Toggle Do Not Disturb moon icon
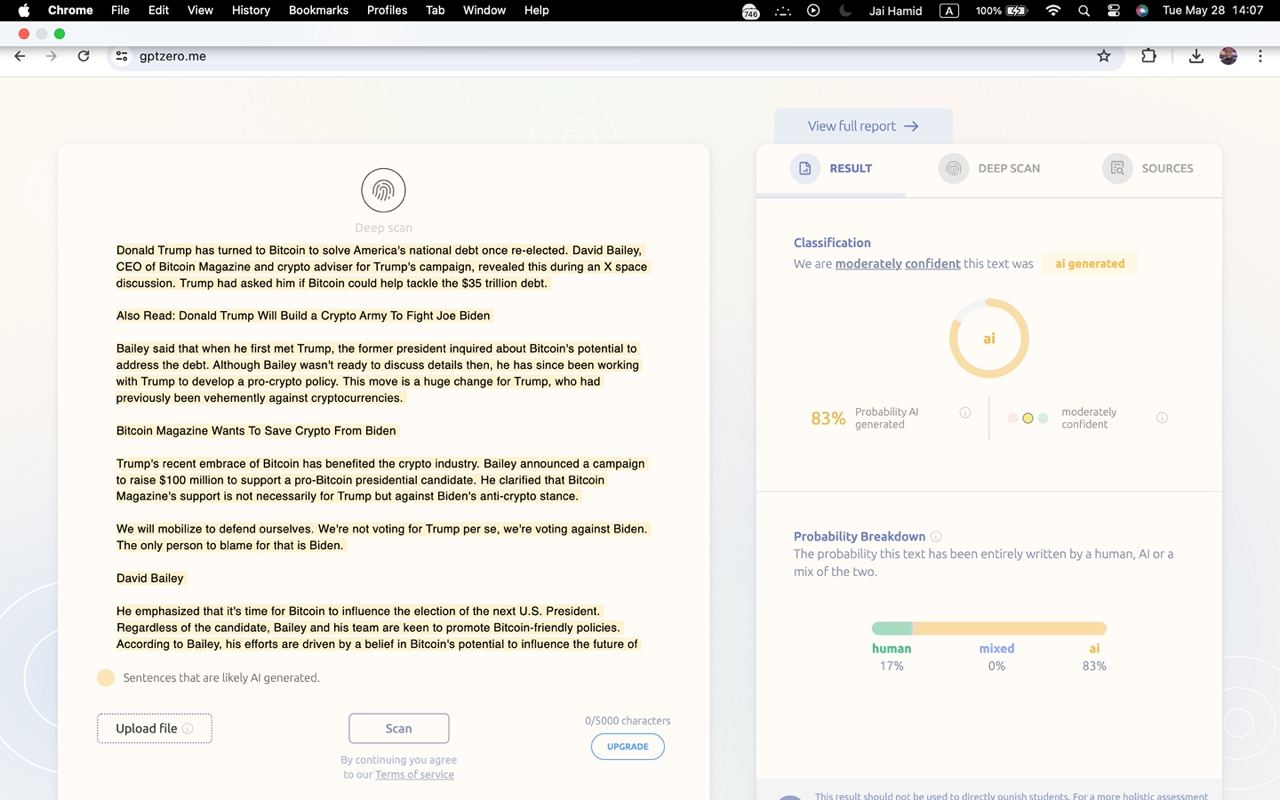Screen dimensions: 1280x800 845,10
